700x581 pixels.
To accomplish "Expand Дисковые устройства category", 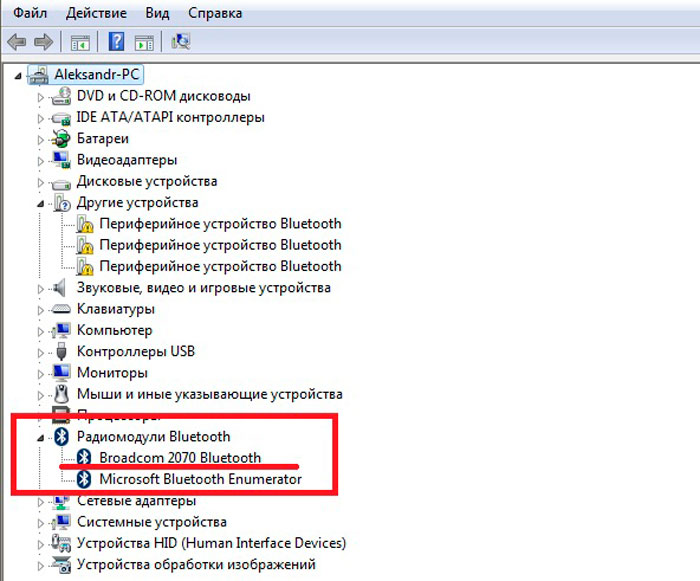I will pos(41,182).
